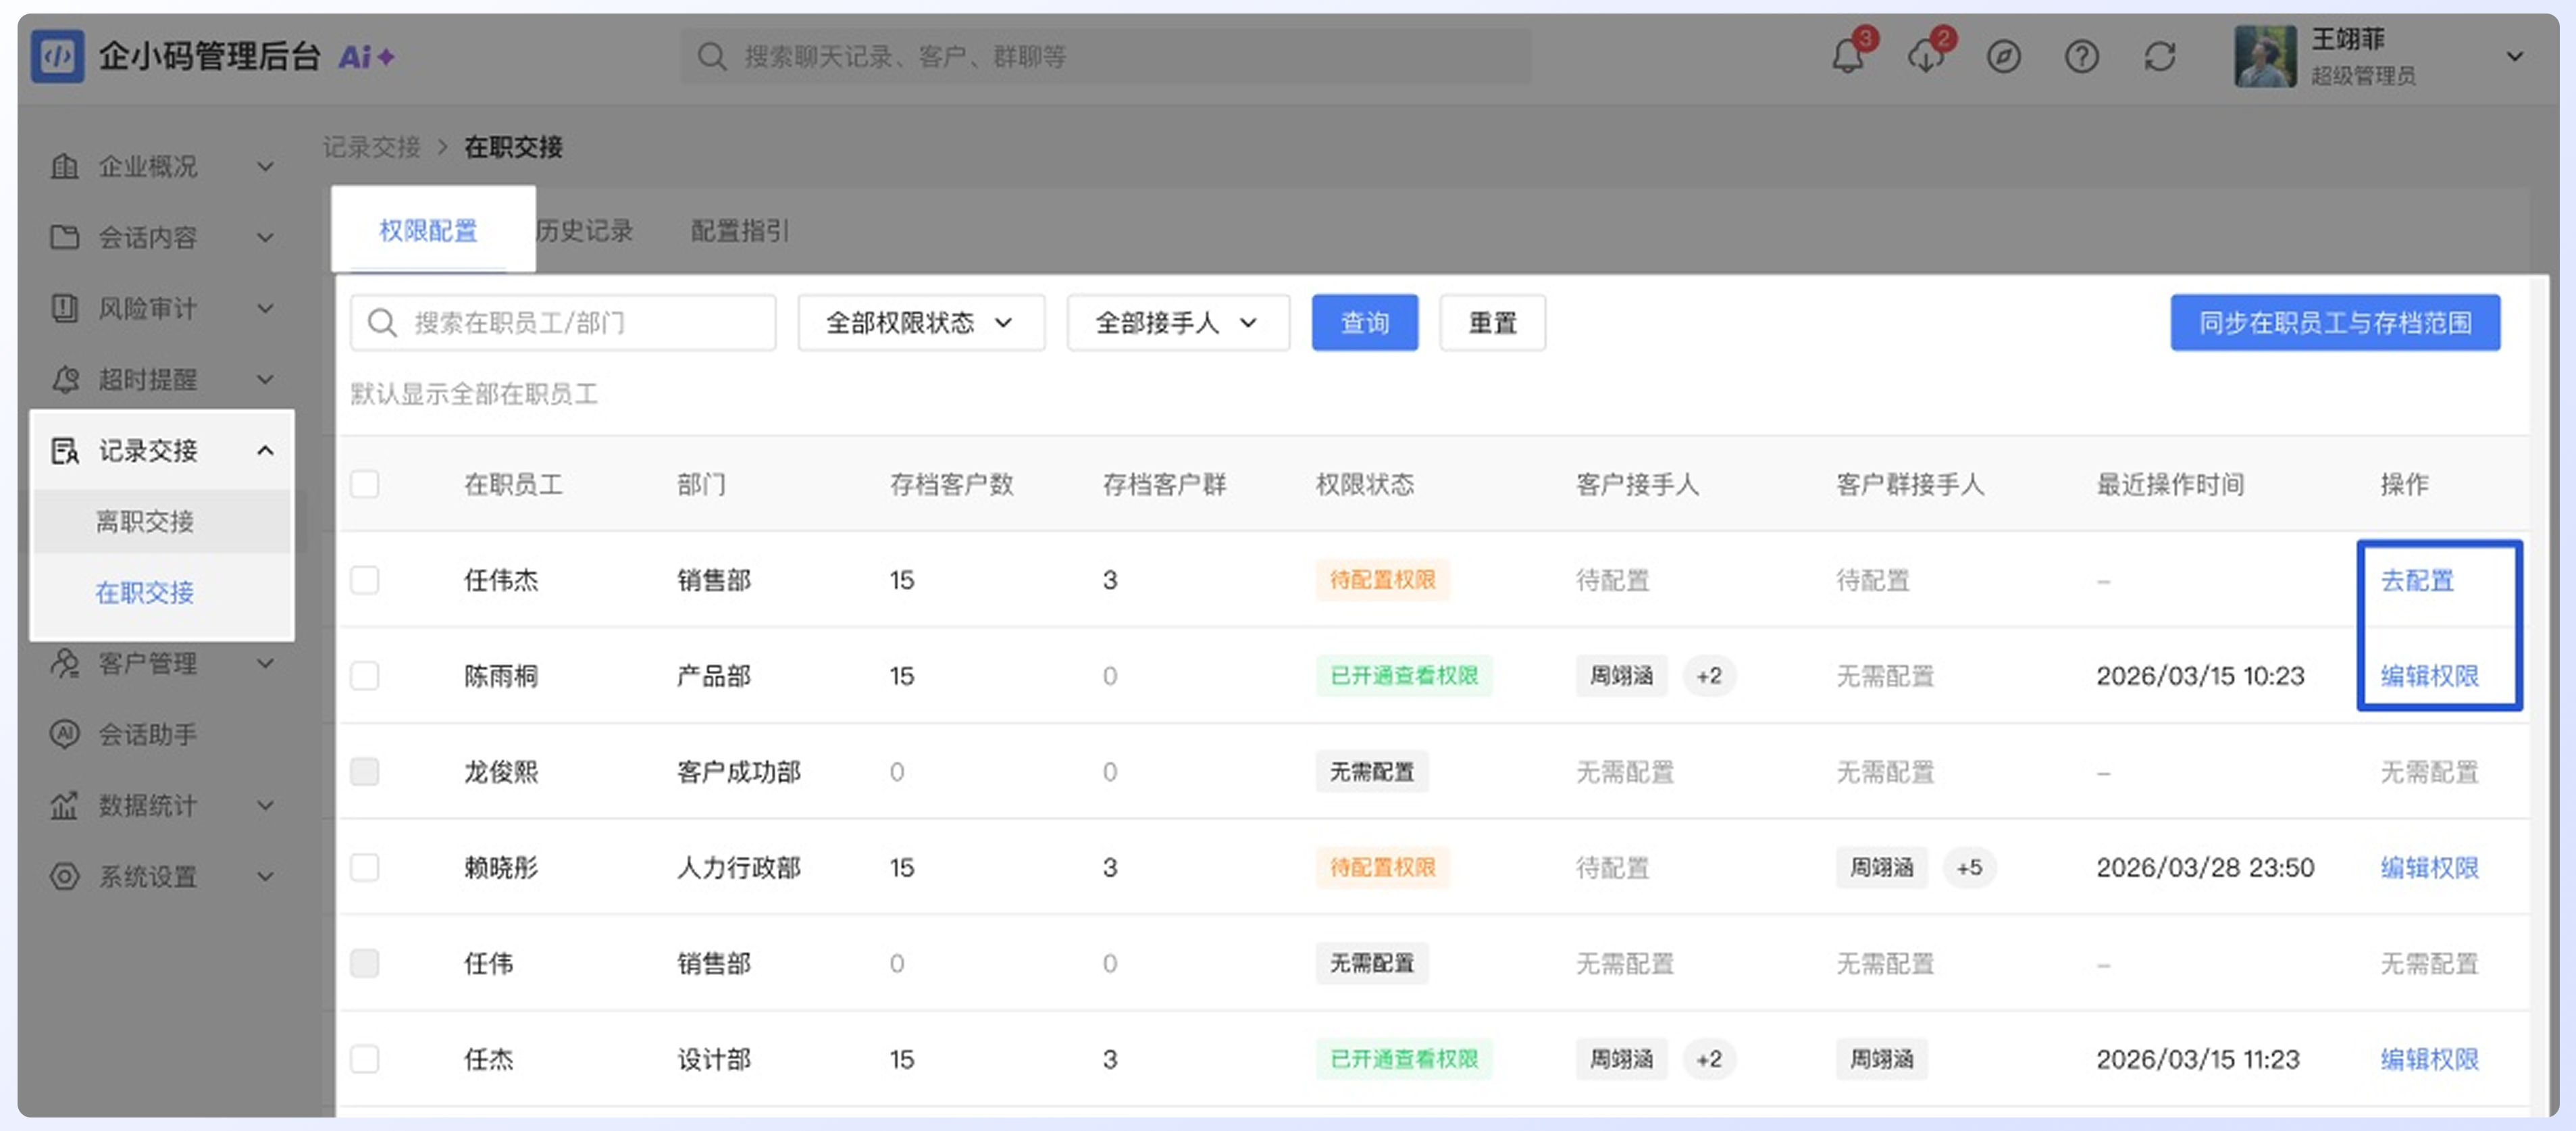
Task: Click the 会话内容 folder icon
Action: pos(65,237)
